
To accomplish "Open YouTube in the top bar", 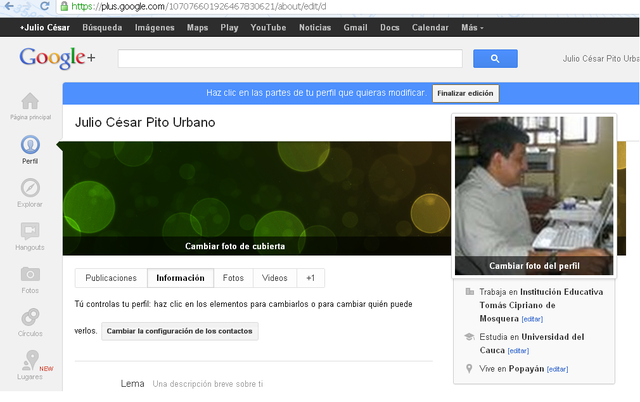I will click(x=268, y=27).
